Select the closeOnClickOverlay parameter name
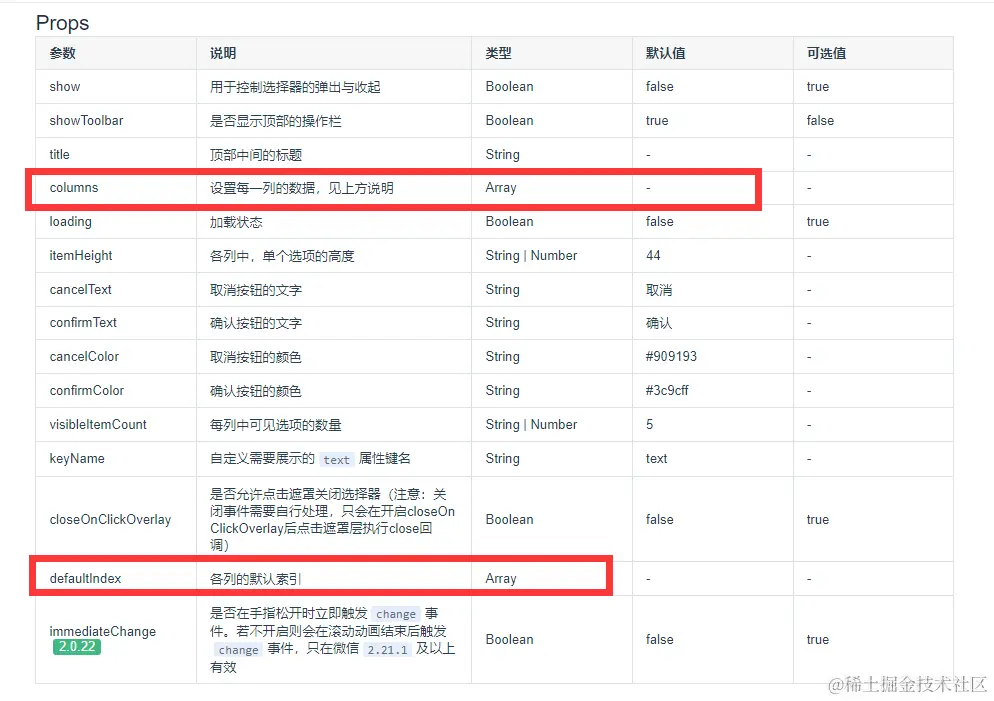Screen dimensions: 994x701 pyautogui.click(x=110, y=519)
